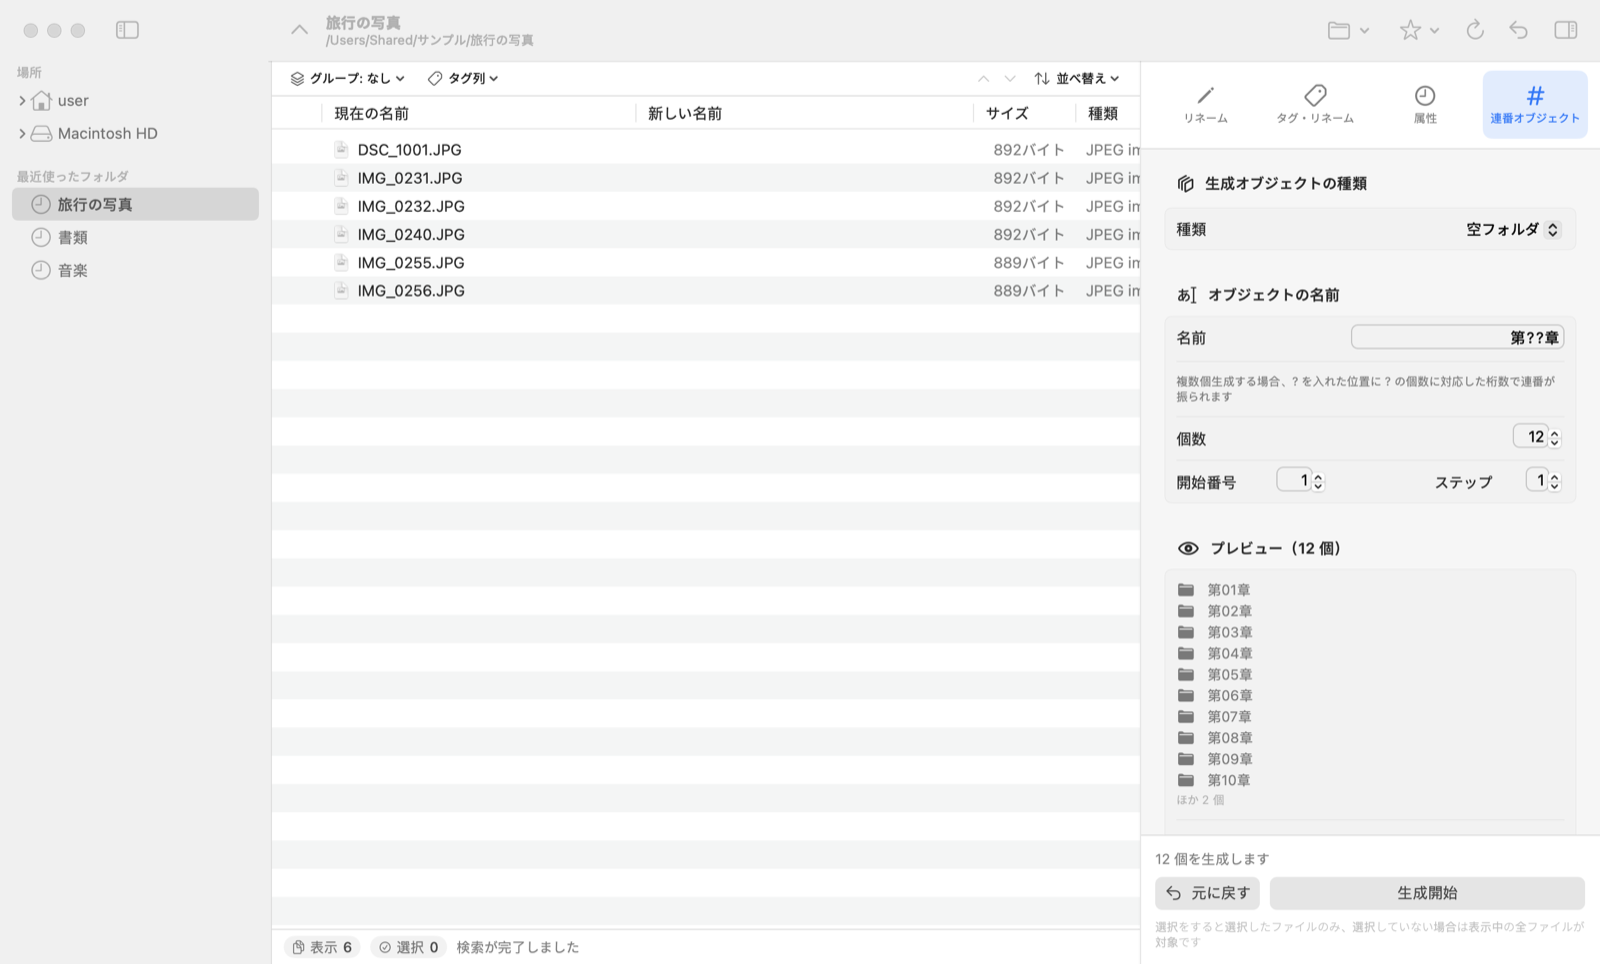Click the 第01章 folder in the preview
Image resolution: width=1600 pixels, height=964 pixels.
click(1229, 590)
